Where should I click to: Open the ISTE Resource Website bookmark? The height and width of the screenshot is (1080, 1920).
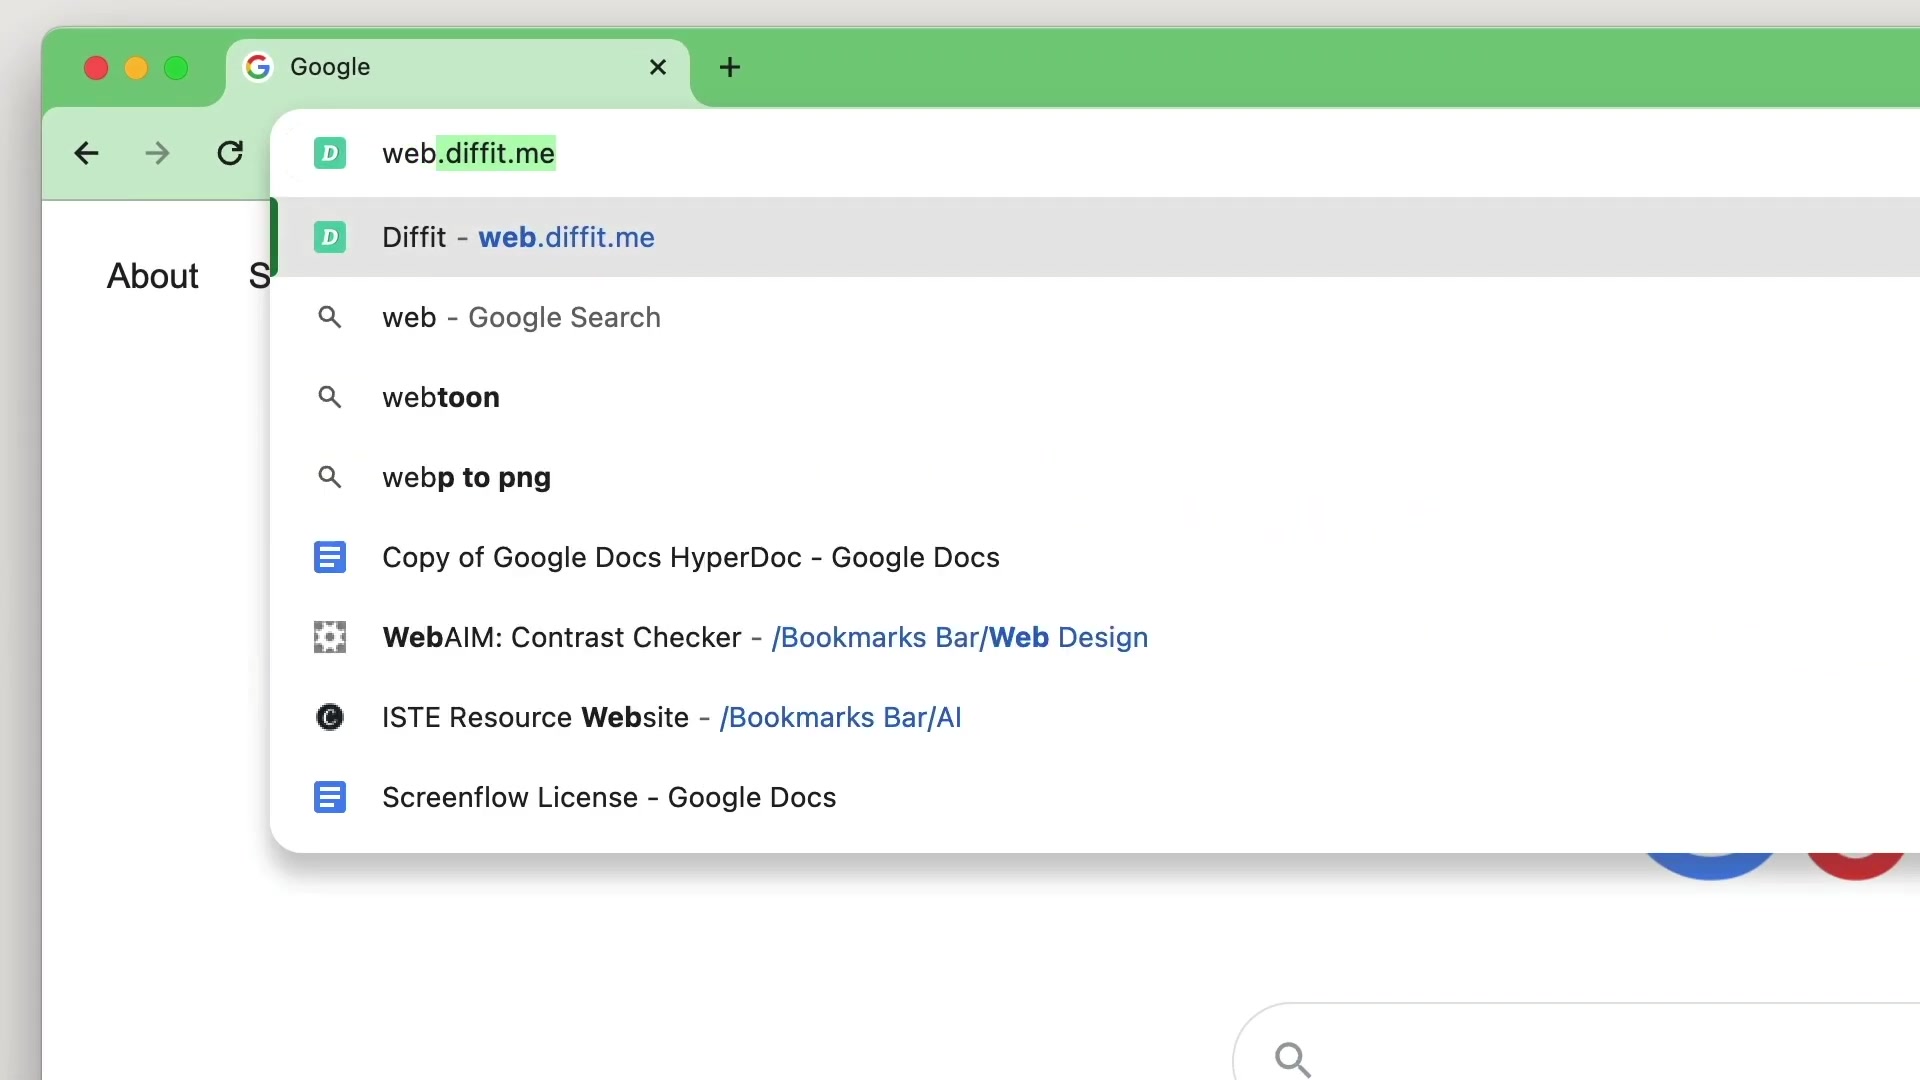pos(1095,717)
